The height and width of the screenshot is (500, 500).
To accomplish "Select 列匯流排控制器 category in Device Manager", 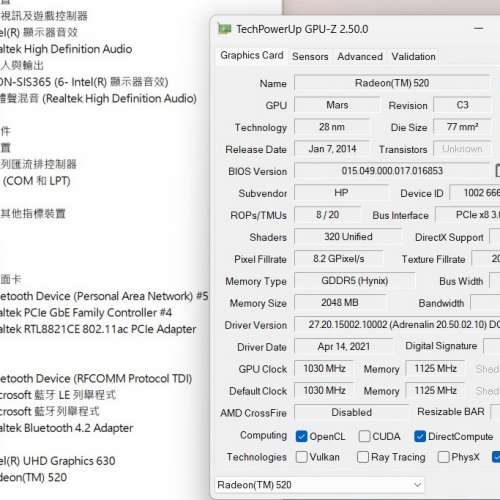I will click(38, 164).
